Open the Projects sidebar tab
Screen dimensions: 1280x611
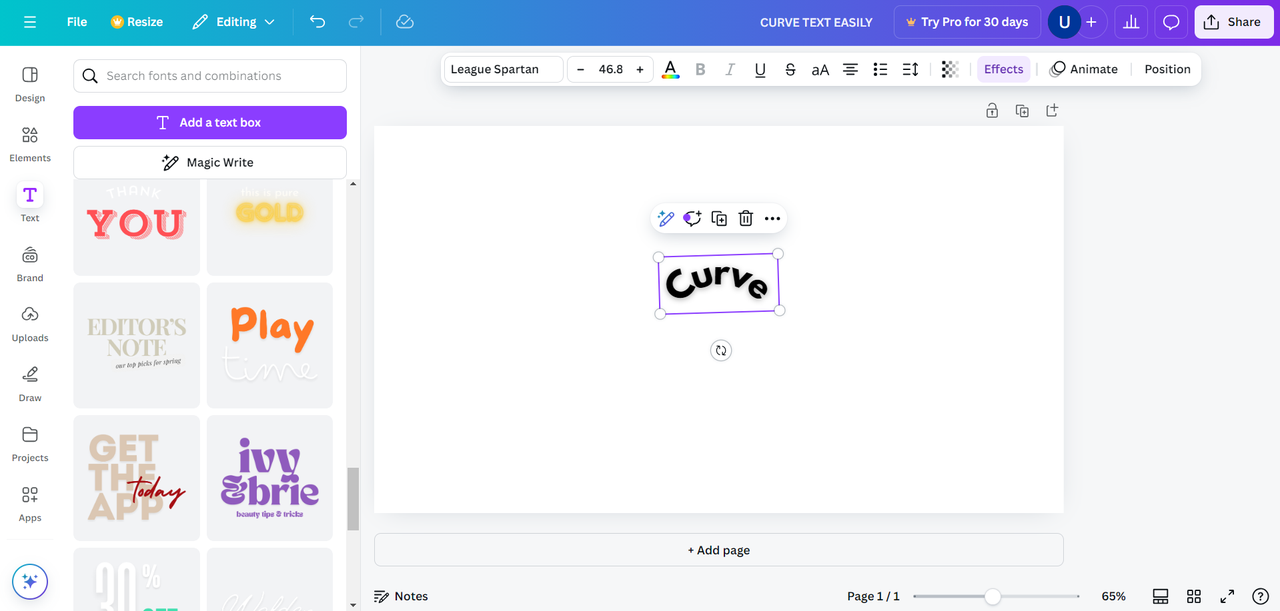point(30,444)
